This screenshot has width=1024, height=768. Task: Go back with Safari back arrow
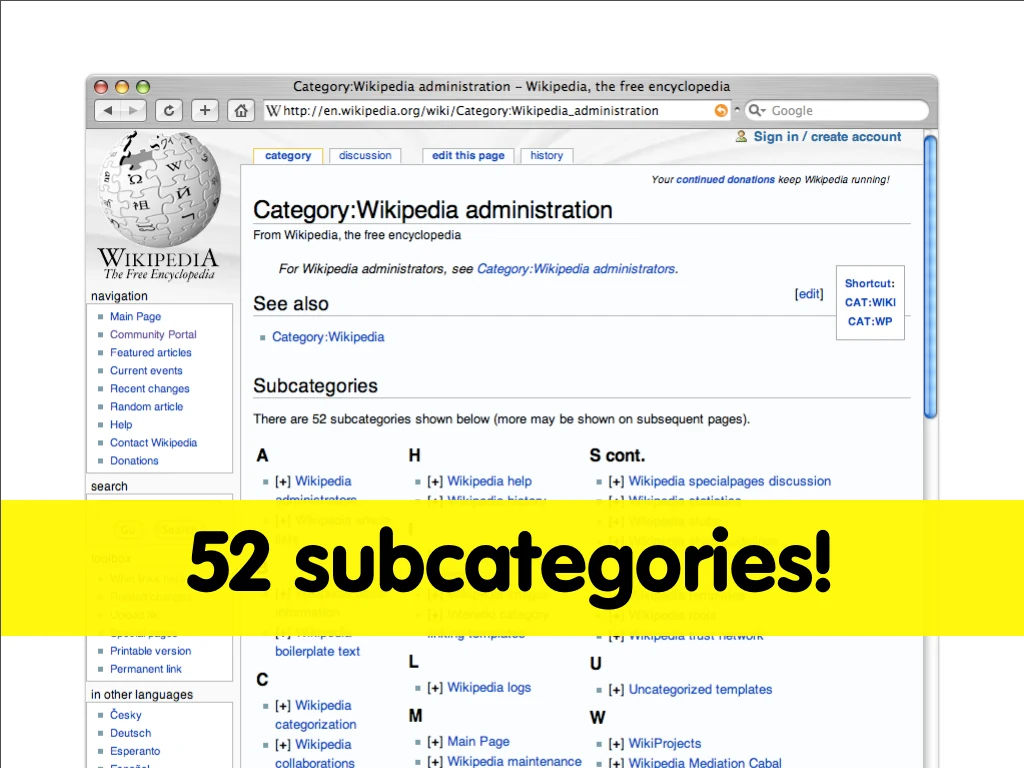pos(108,110)
